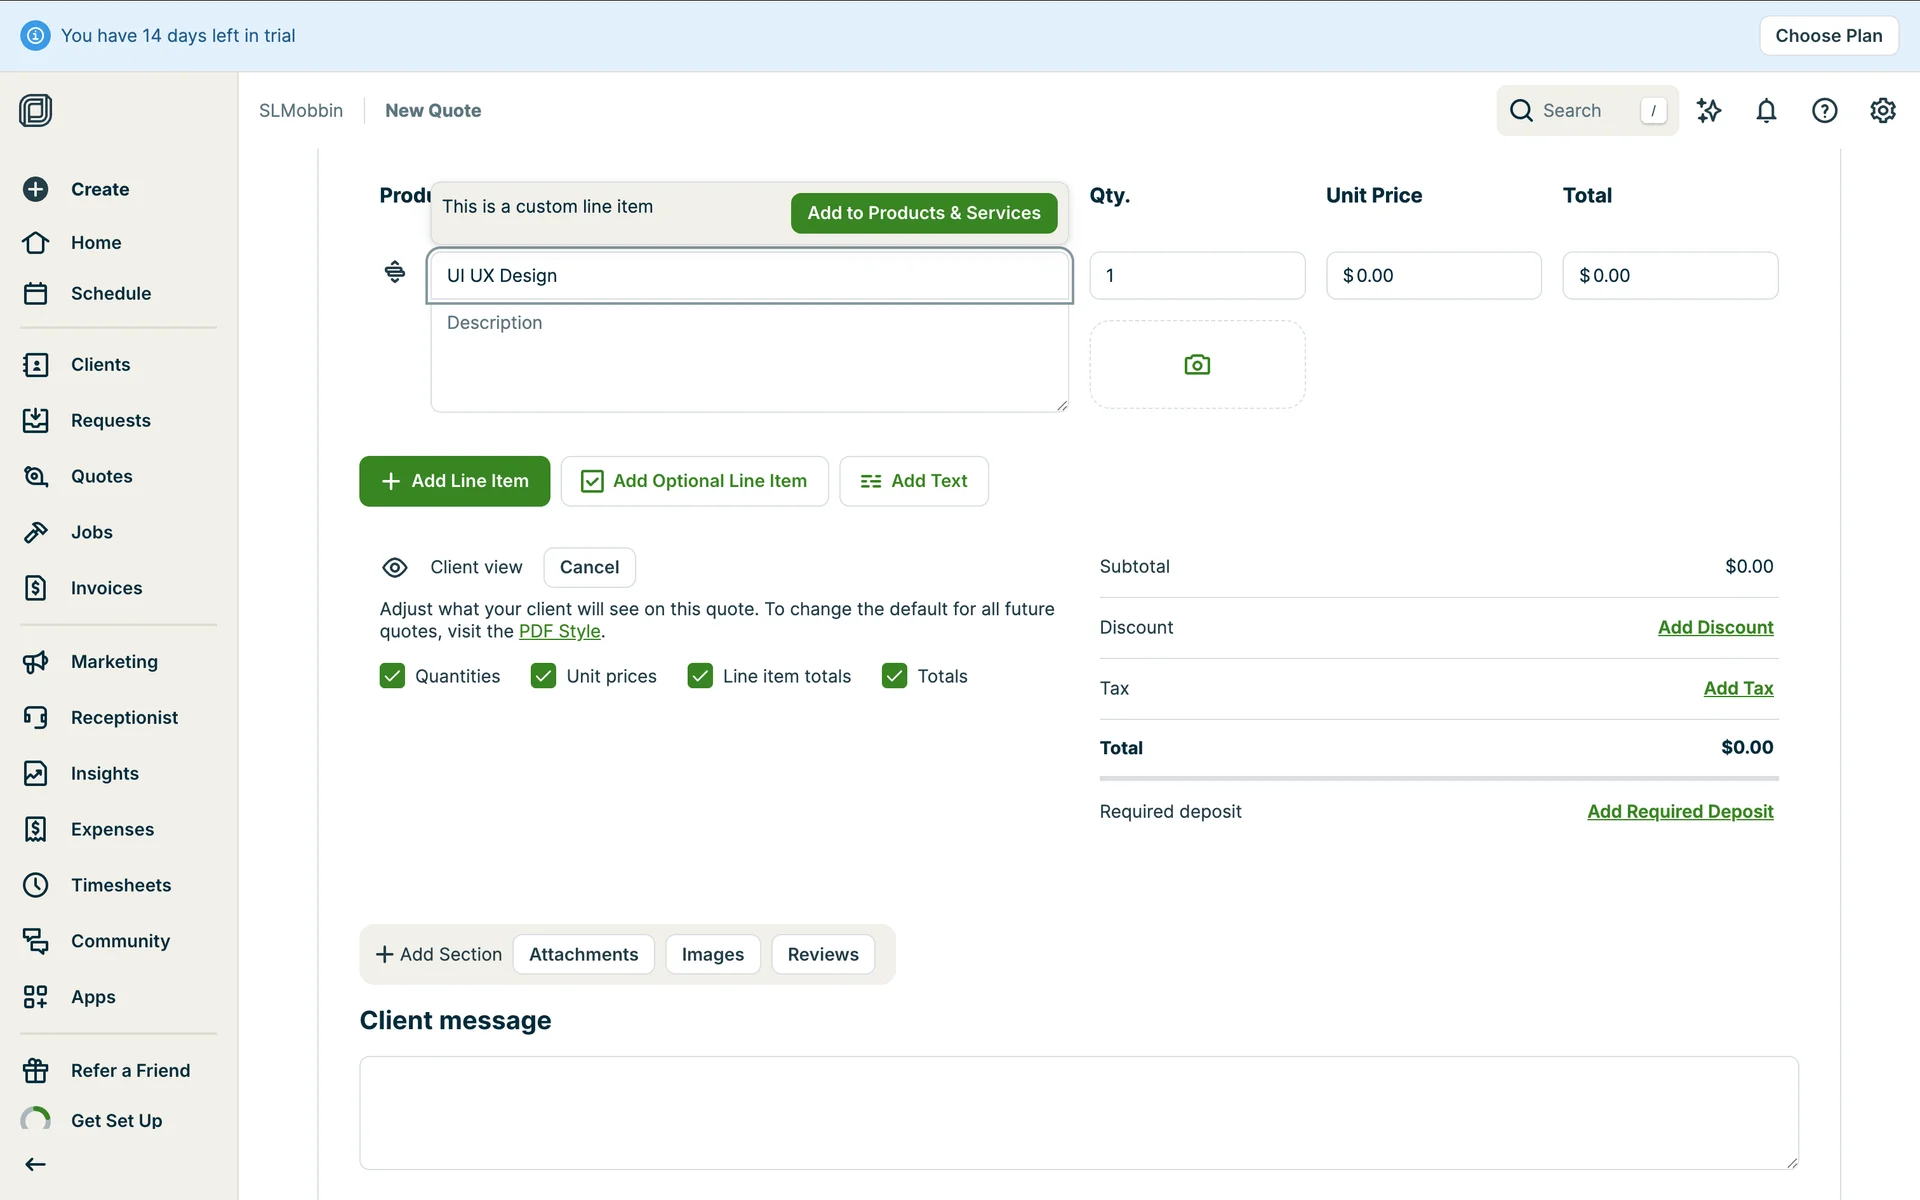Uncheck the Quantities checkbox
The height and width of the screenshot is (1200, 1920).
tap(392, 676)
